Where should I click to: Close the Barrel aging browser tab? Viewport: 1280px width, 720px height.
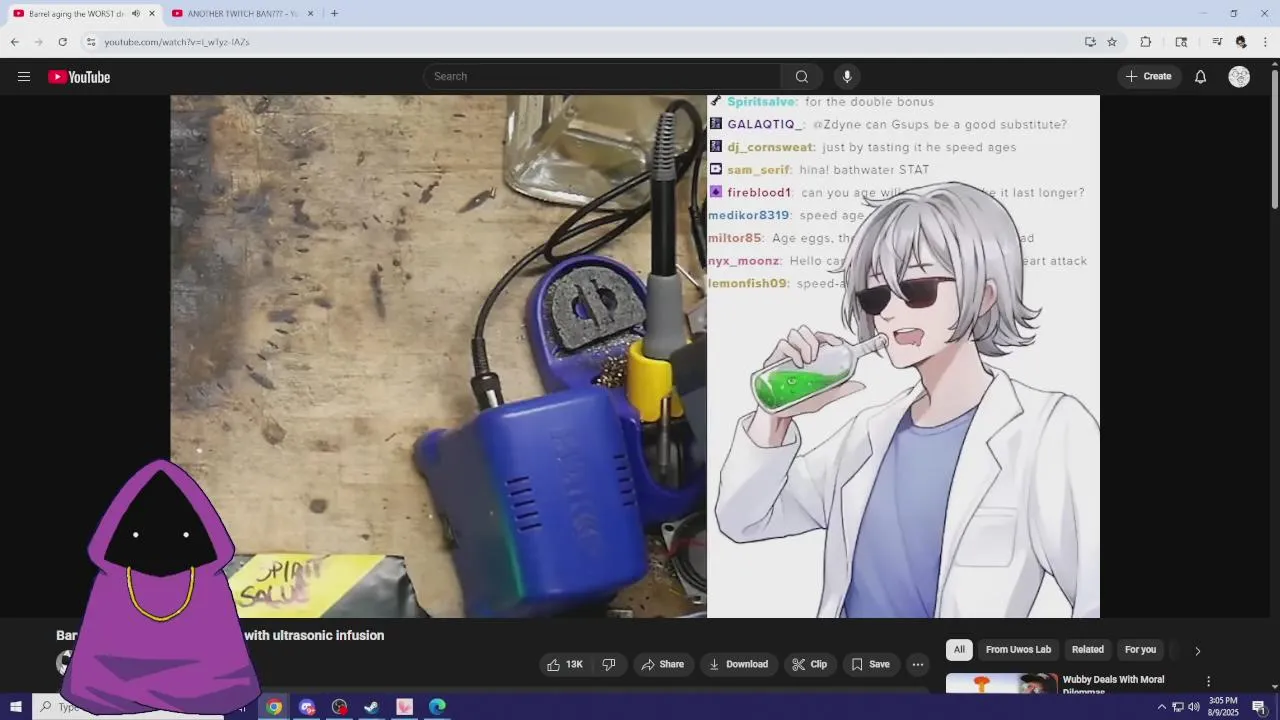[153, 13]
